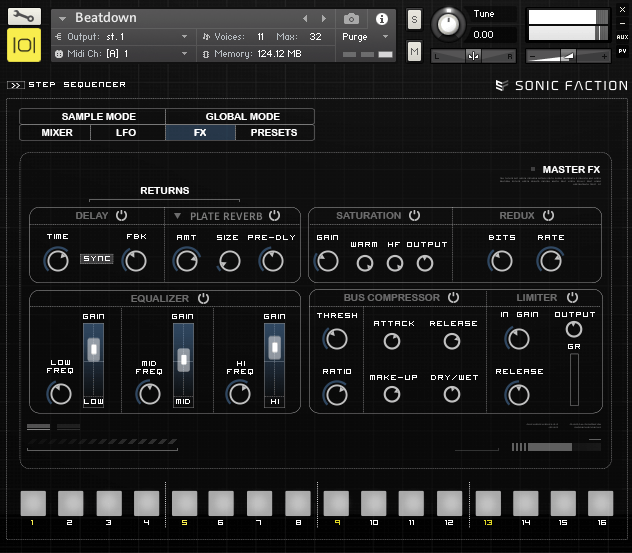Image resolution: width=632 pixels, height=553 pixels.
Task: Open instrument edit mode with wrench icon
Action: [24, 17]
